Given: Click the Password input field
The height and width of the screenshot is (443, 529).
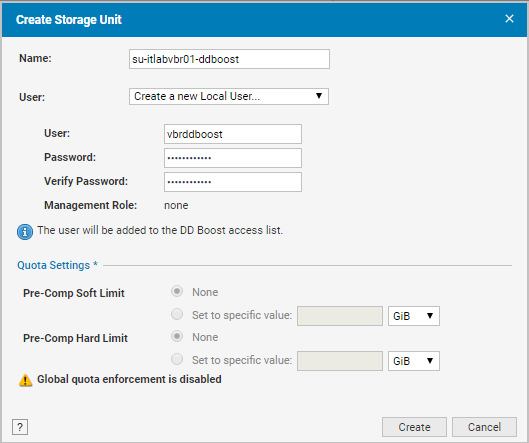Looking at the screenshot, I should pos(233,158).
